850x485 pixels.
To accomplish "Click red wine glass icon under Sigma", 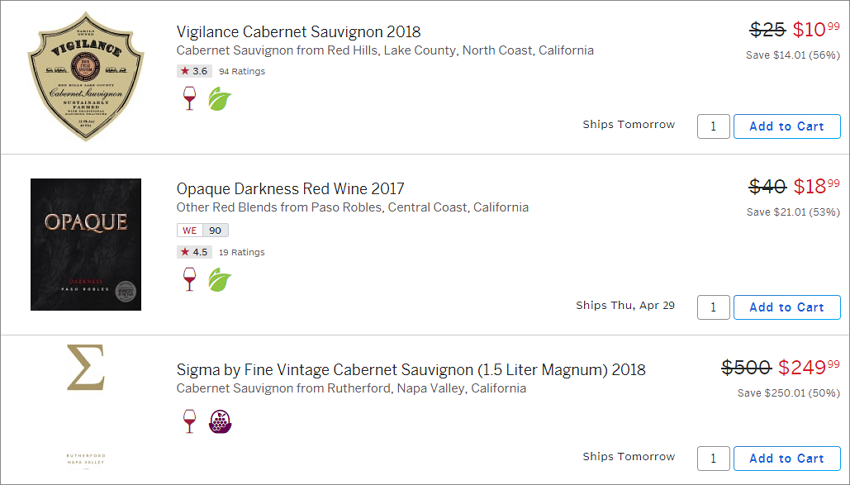I will [x=189, y=421].
